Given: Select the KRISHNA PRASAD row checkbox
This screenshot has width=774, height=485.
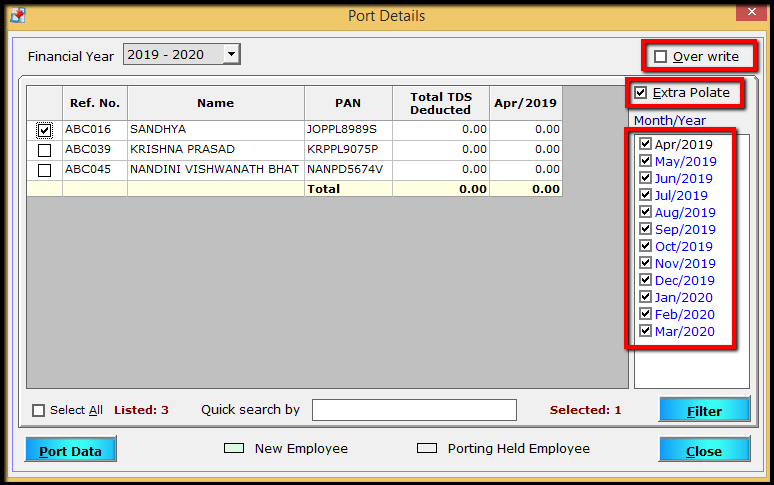Looking at the screenshot, I should point(44,150).
